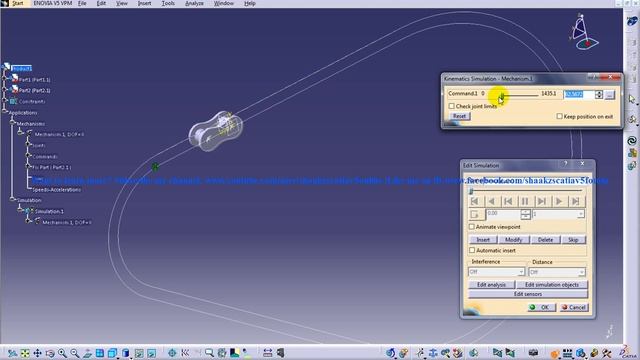Click the Reset button in Kinematics Simulation
This screenshot has width=640, height=360.
[x=459, y=116]
